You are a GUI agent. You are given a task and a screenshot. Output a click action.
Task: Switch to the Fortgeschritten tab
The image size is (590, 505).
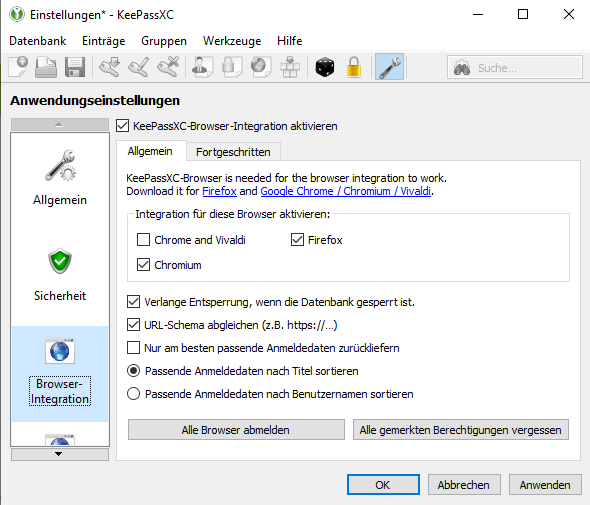233,152
